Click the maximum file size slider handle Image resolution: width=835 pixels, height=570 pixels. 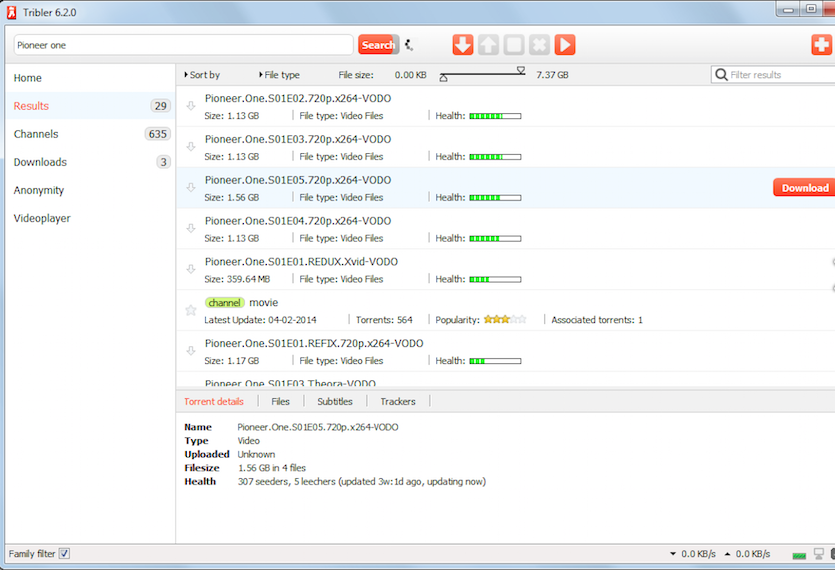point(521,70)
